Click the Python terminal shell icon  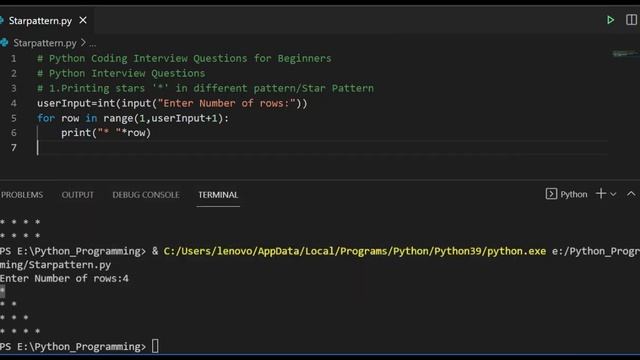(551, 194)
